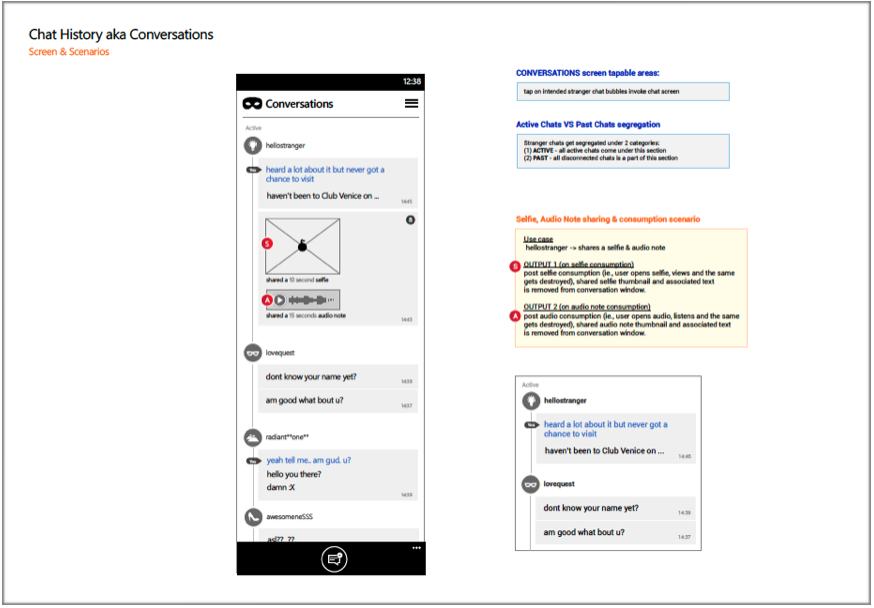Image resolution: width=874 pixels, height=608 pixels.
Task: Click lovequest's avatar in the inset panel
Action: tap(531, 484)
